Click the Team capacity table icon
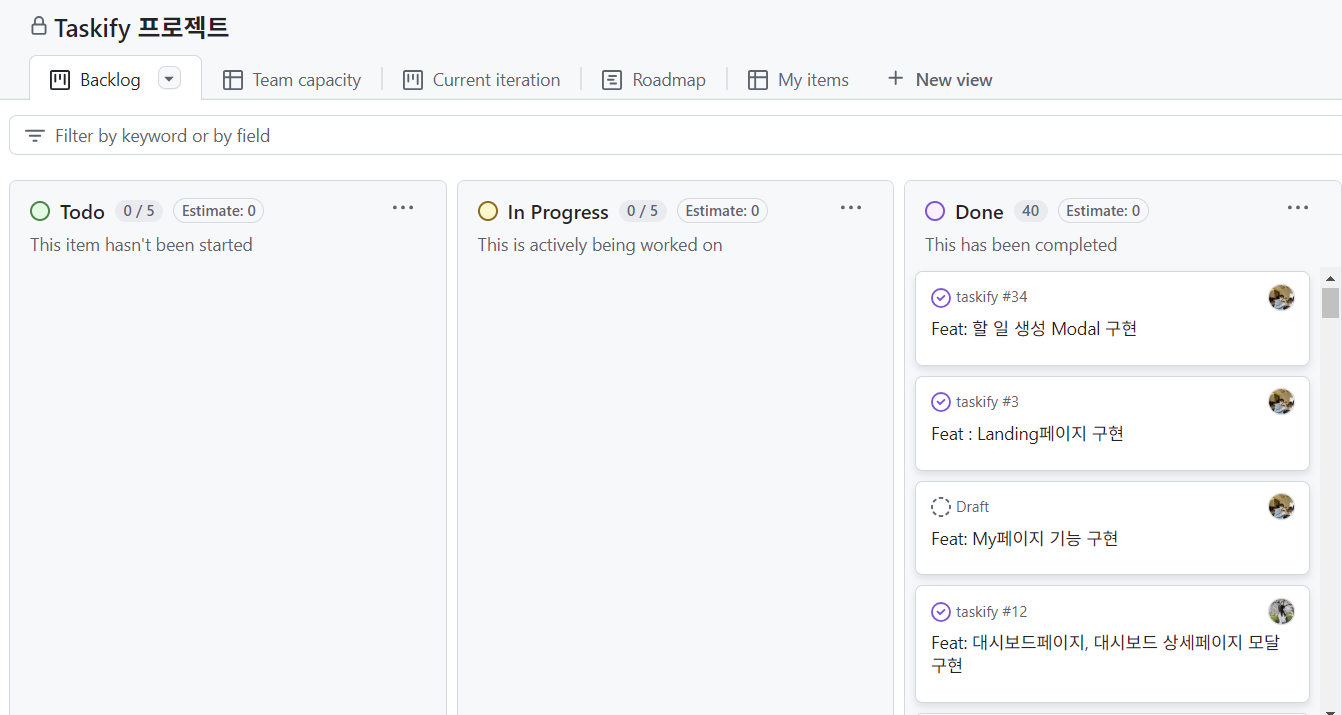Viewport: 1342px width, 715px height. [233, 80]
